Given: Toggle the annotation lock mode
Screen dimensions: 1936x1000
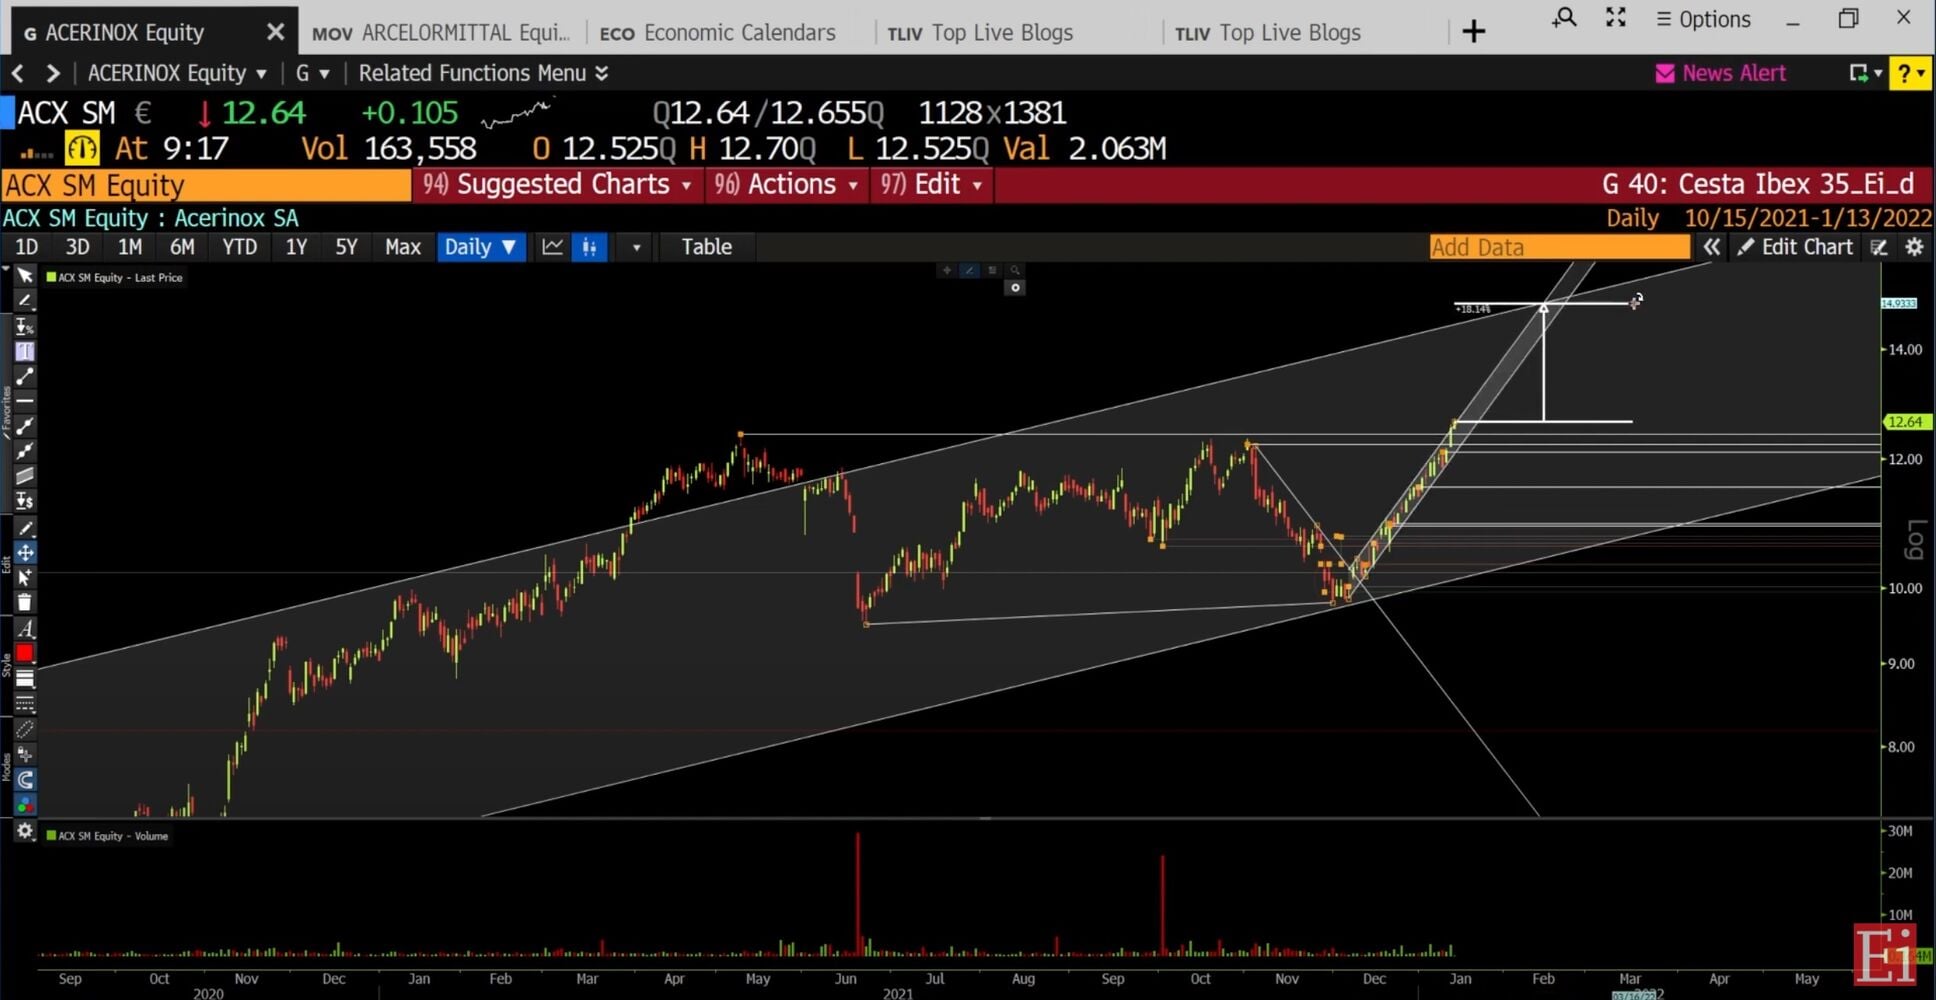Looking at the screenshot, I should pos(25,754).
